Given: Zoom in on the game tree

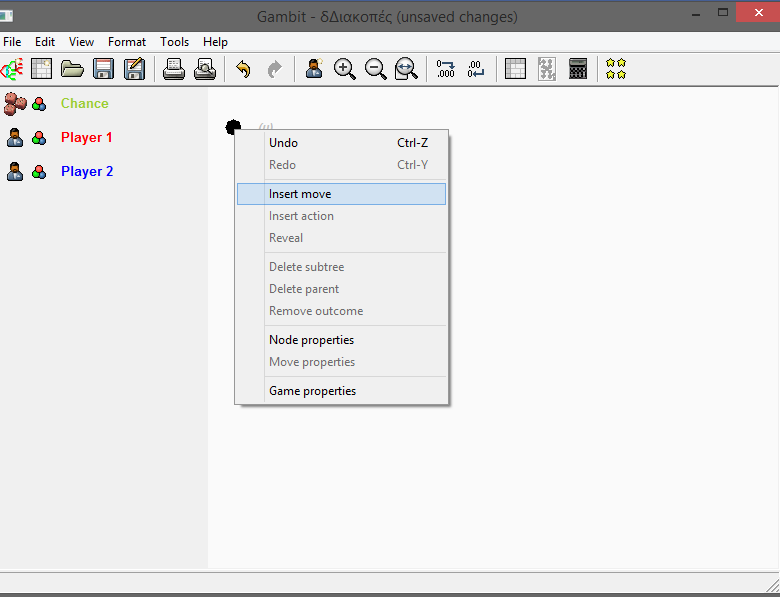Looking at the screenshot, I should tap(345, 69).
